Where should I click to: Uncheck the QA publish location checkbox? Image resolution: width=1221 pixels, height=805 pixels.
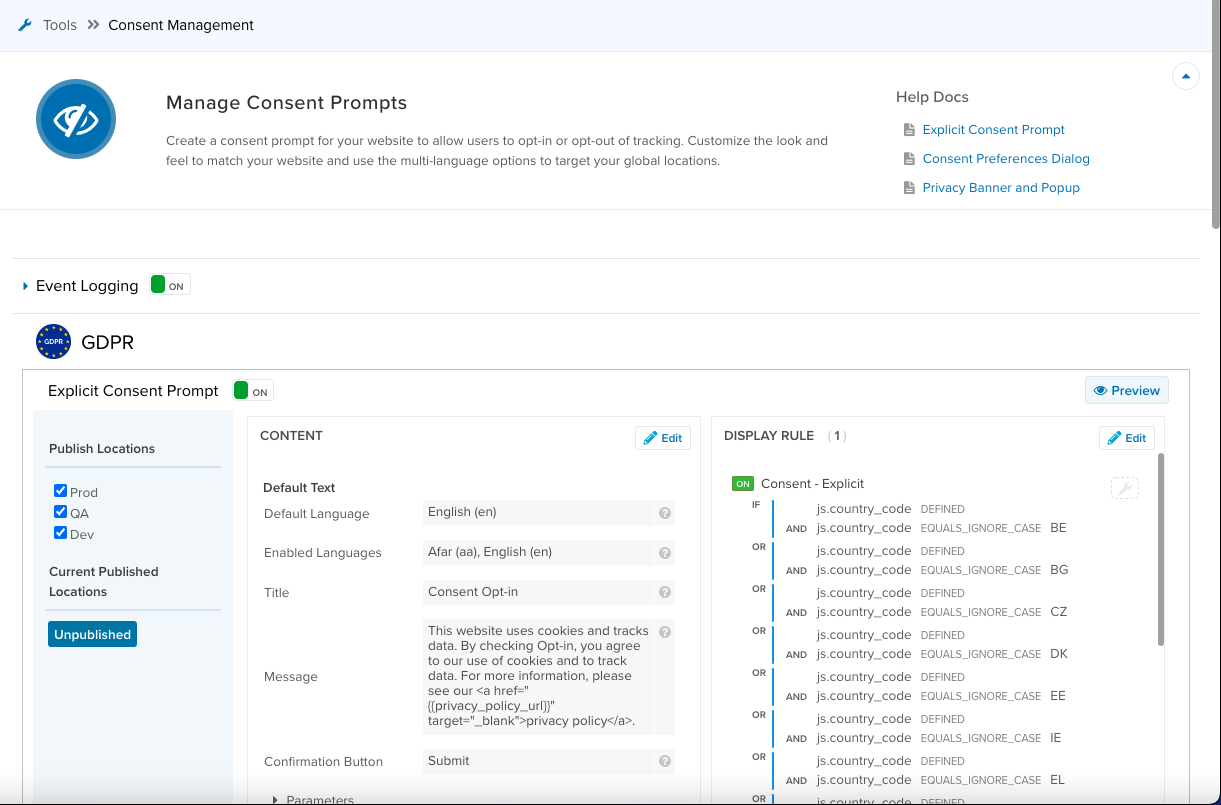point(61,512)
